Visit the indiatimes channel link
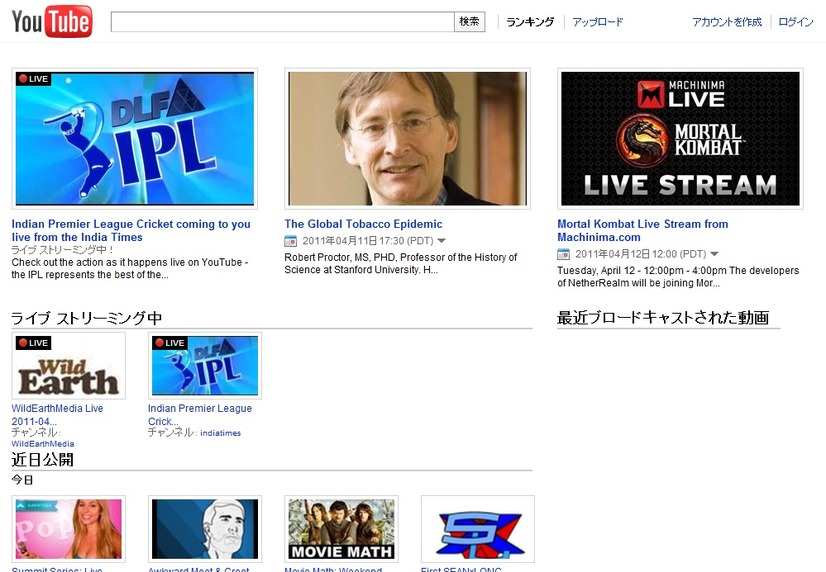Viewport: 826px width, 572px height. click(221, 433)
